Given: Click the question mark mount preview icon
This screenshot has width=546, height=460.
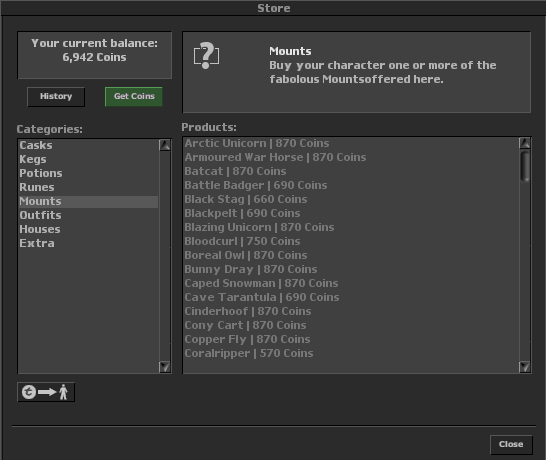Looking at the screenshot, I should click(x=206, y=55).
